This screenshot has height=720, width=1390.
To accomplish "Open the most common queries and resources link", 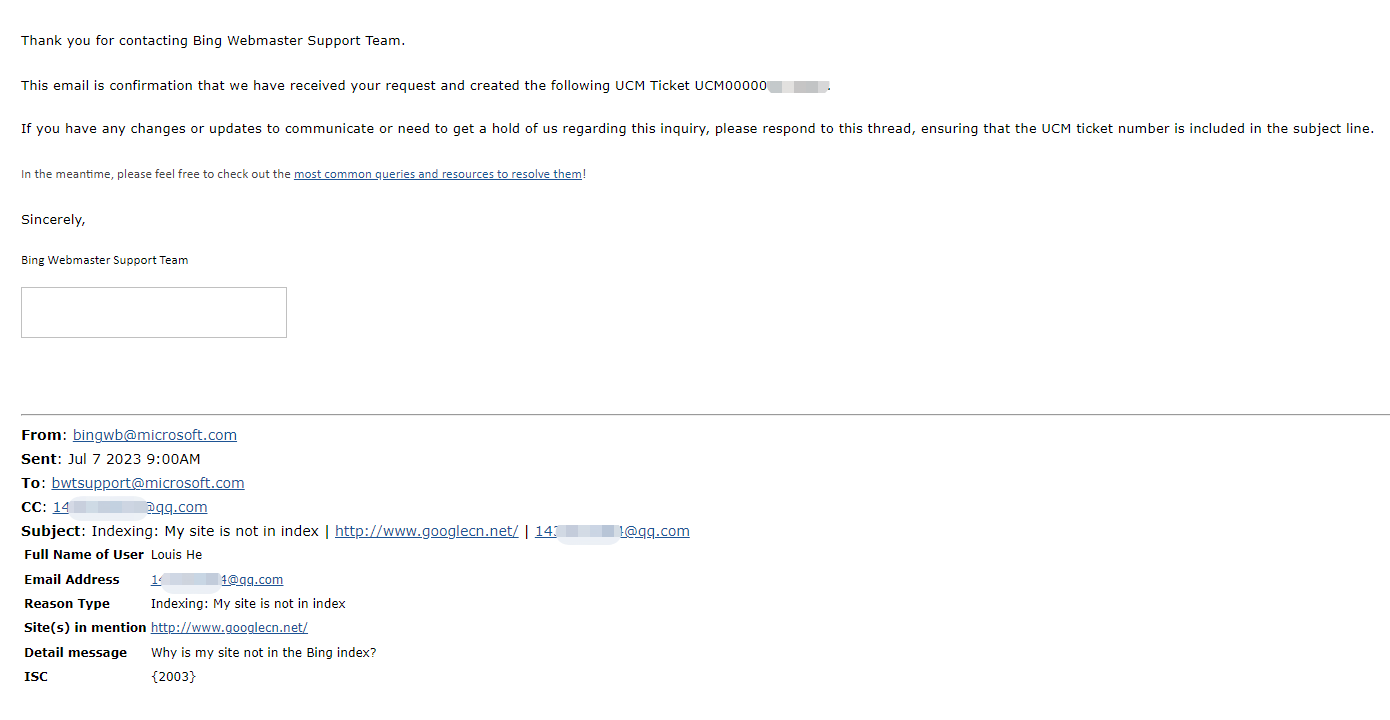I will click(x=438, y=174).
